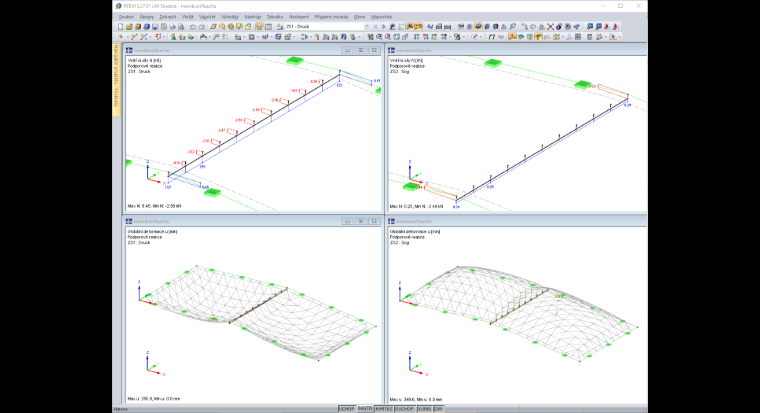Click the red X delete icon at toolbar end
This screenshot has height=413, width=760.
(613, 37)
